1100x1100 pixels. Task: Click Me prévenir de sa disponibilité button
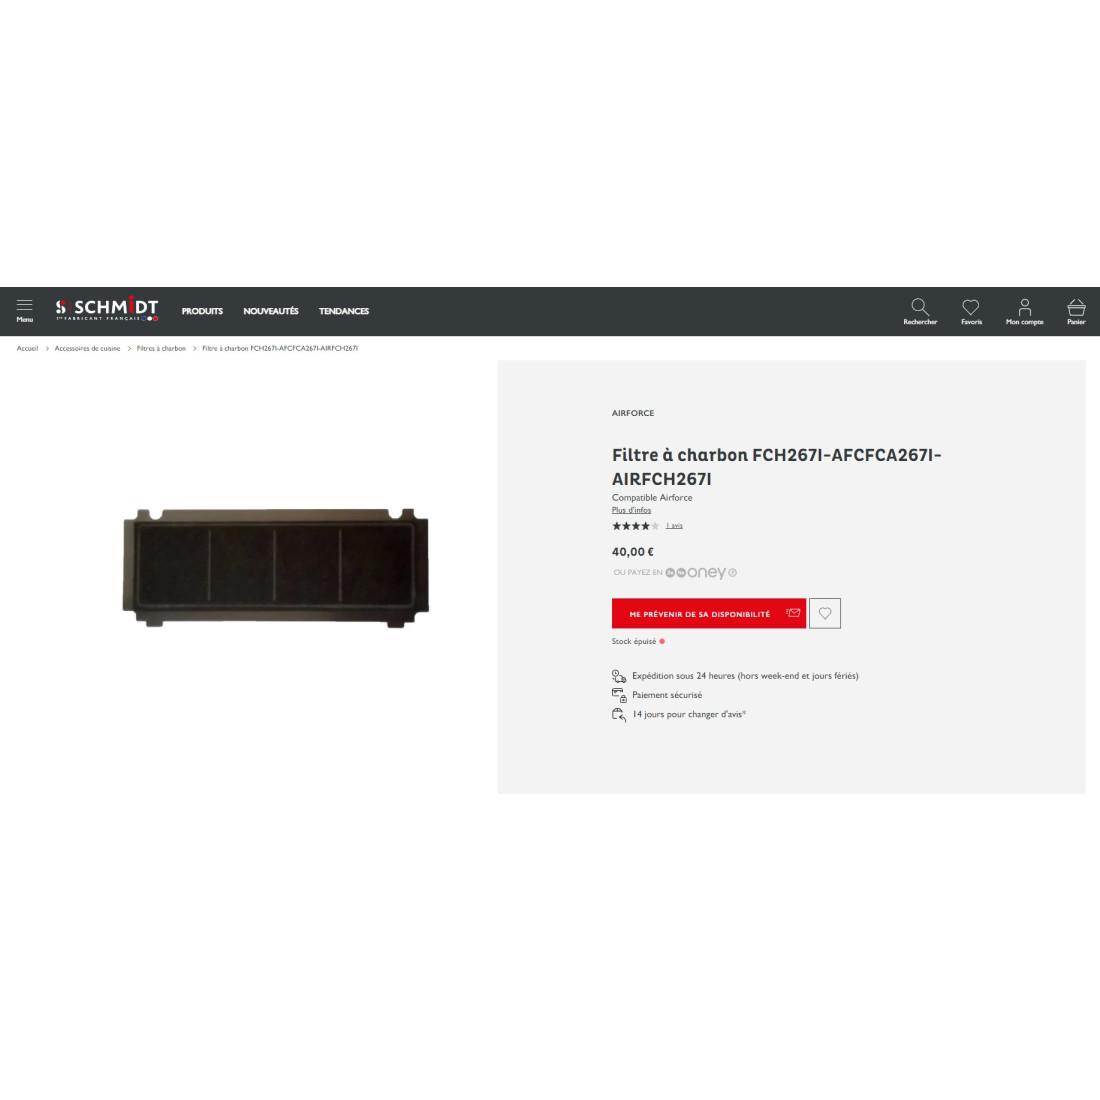[x=709, y=613]
